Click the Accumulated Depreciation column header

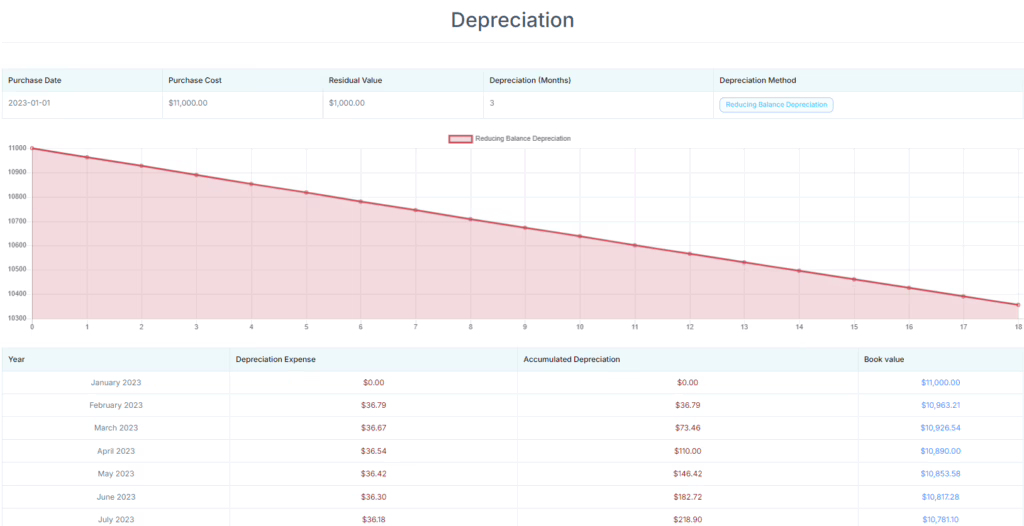(x=571, y=359)
